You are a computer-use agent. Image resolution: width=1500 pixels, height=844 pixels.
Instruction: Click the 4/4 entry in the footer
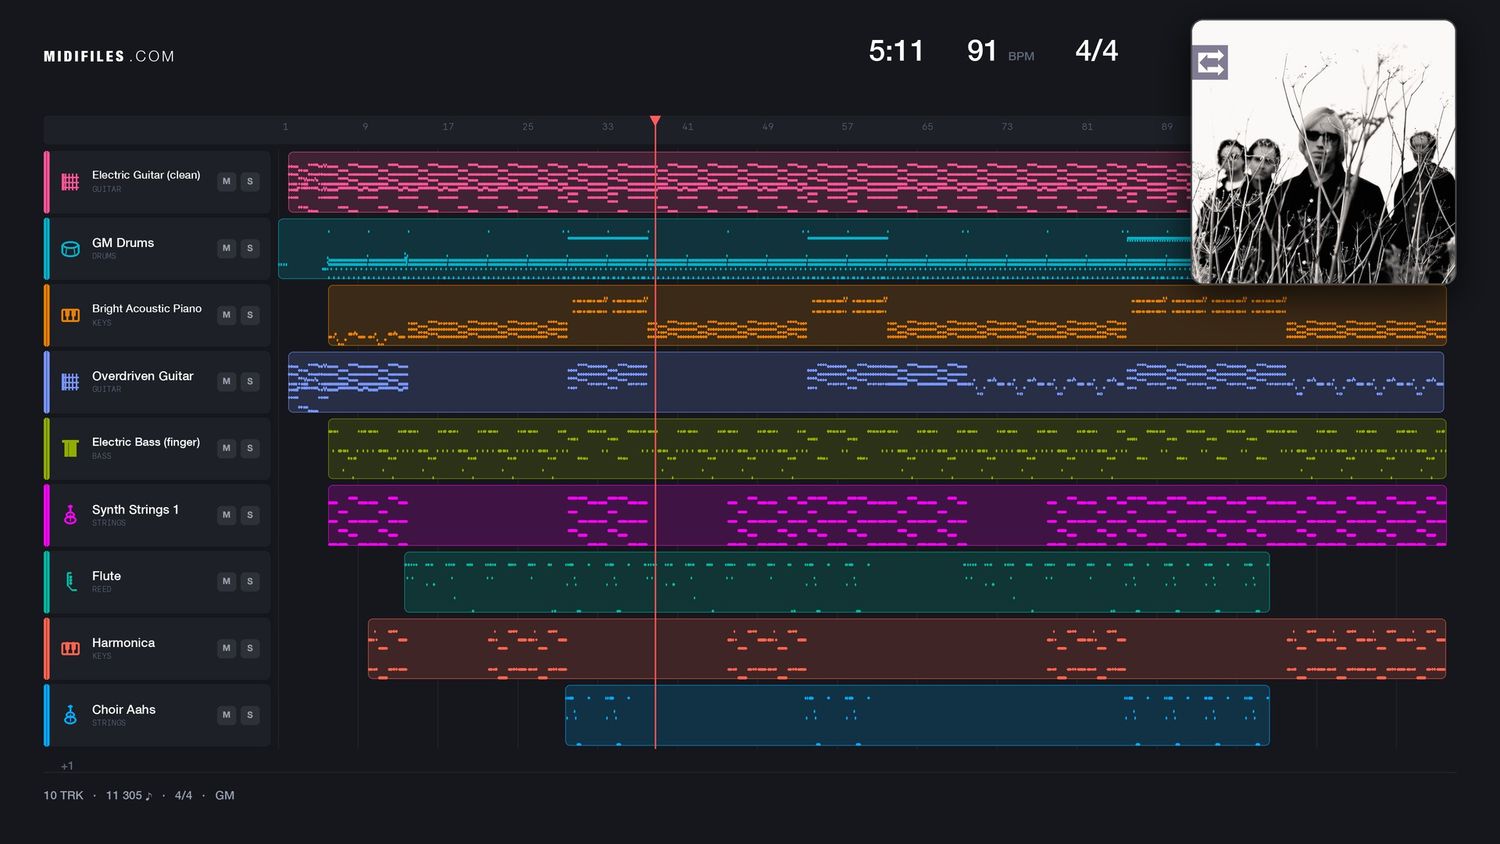[183, 796]
